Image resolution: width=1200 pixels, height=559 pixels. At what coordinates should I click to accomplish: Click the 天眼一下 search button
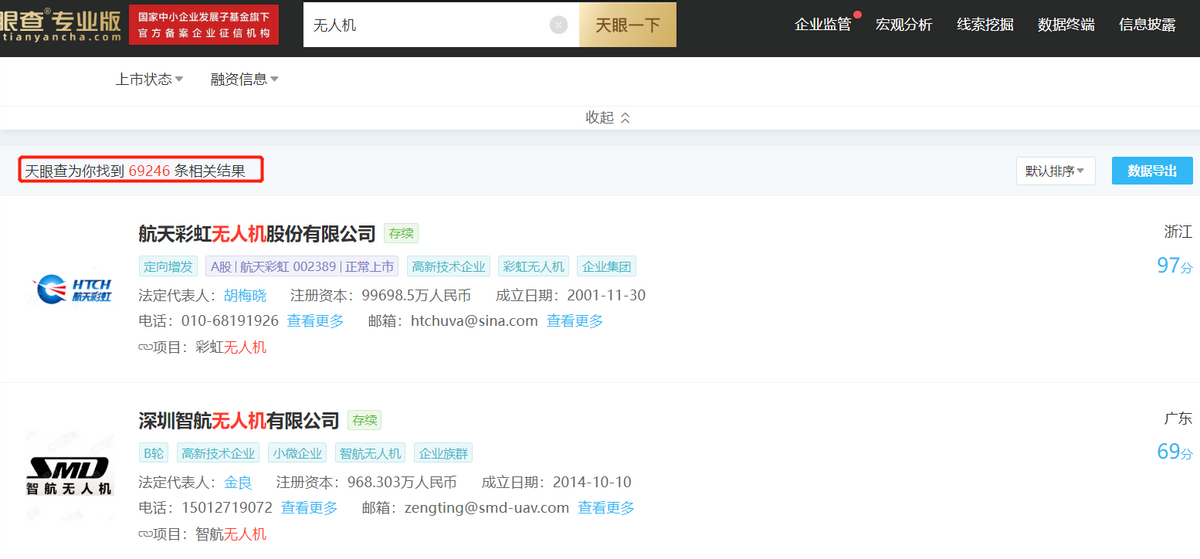[627, 25]
